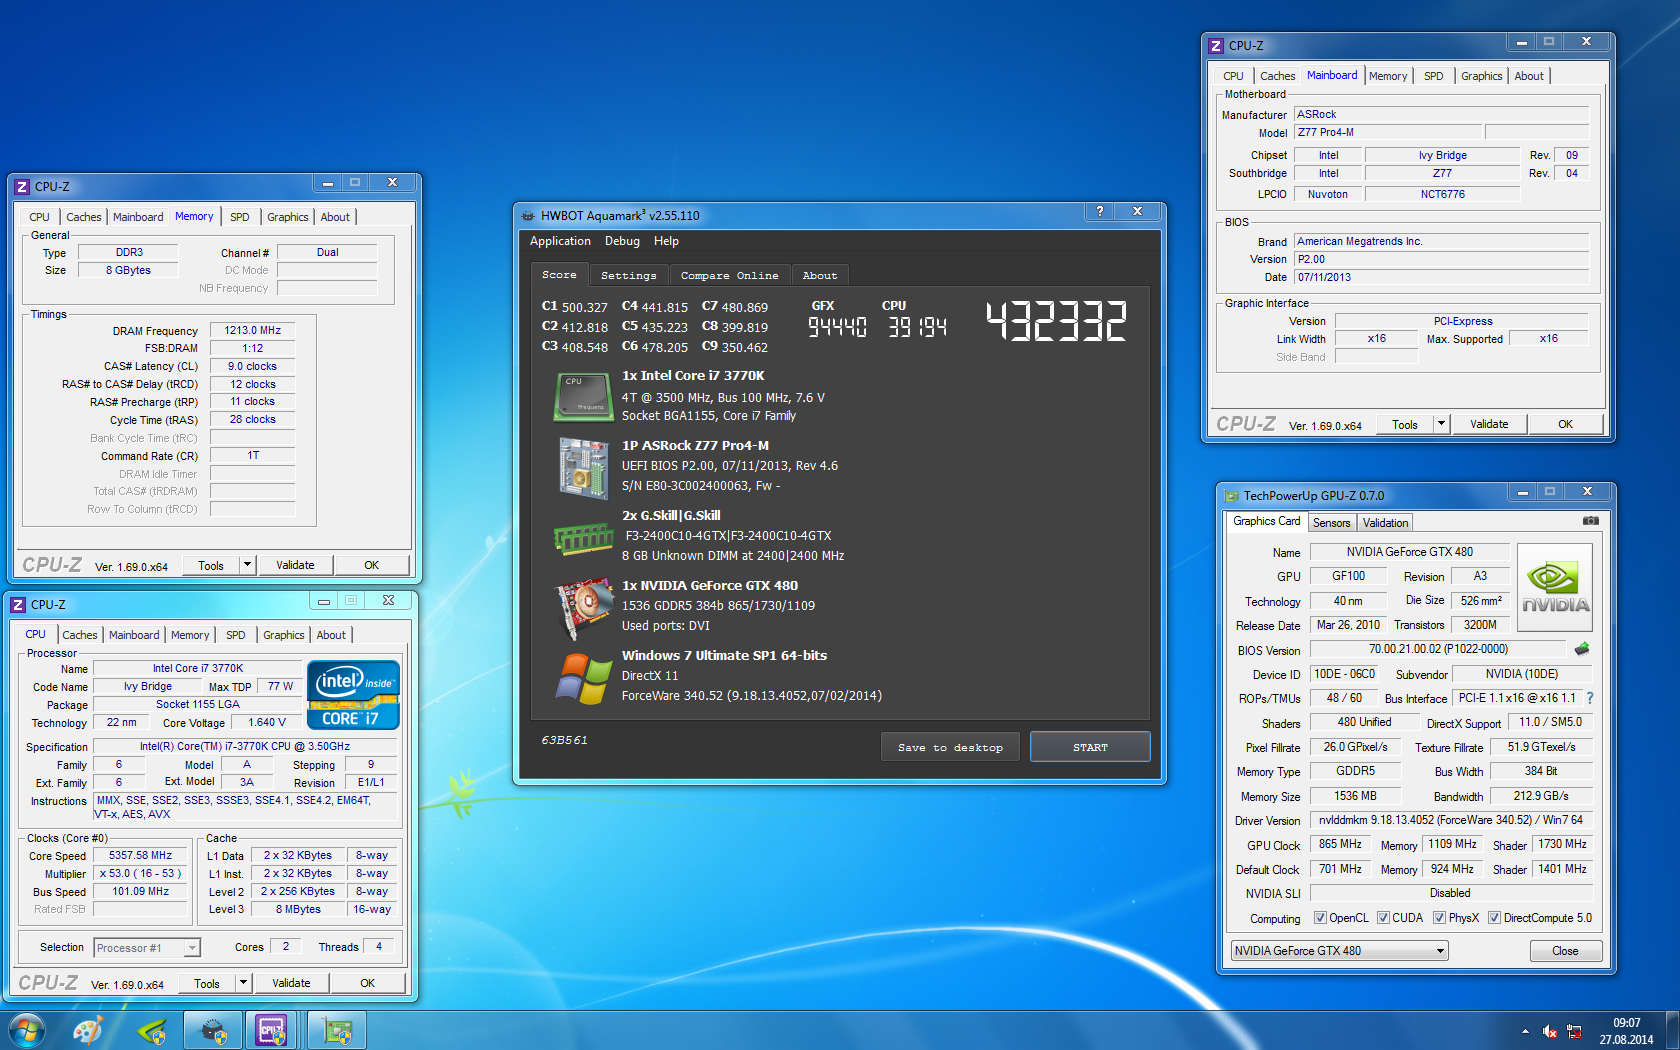Open the About tab in Aquamark
Image resolution: width=1680 pixels, height=1050 pixels.
point(820,275)
